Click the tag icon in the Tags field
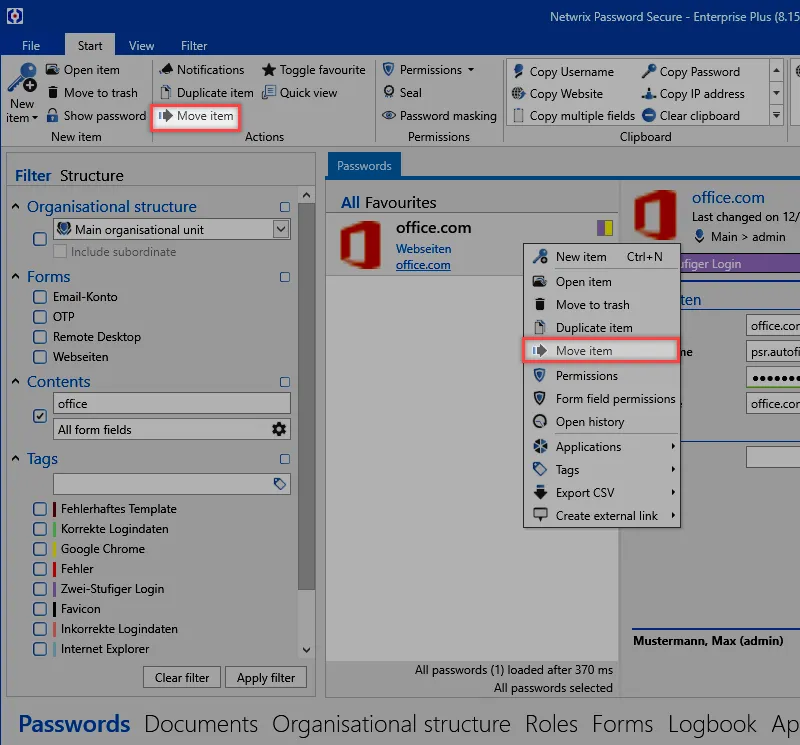Image resolution: width=800 pixels, height=745 pixels. click(x=279, y=483)
